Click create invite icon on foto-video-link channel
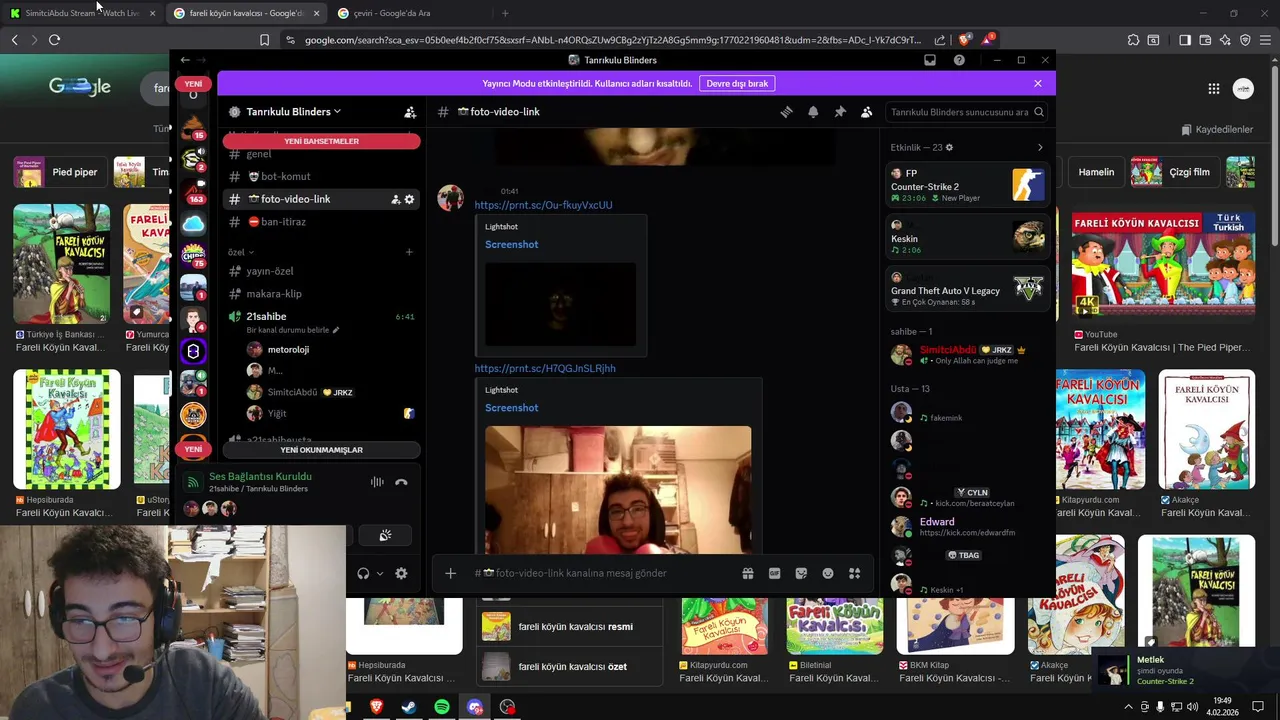Image resolution: width=1280 pixels, height=720 pixels. pyautogui.click(x=396, y=199)
